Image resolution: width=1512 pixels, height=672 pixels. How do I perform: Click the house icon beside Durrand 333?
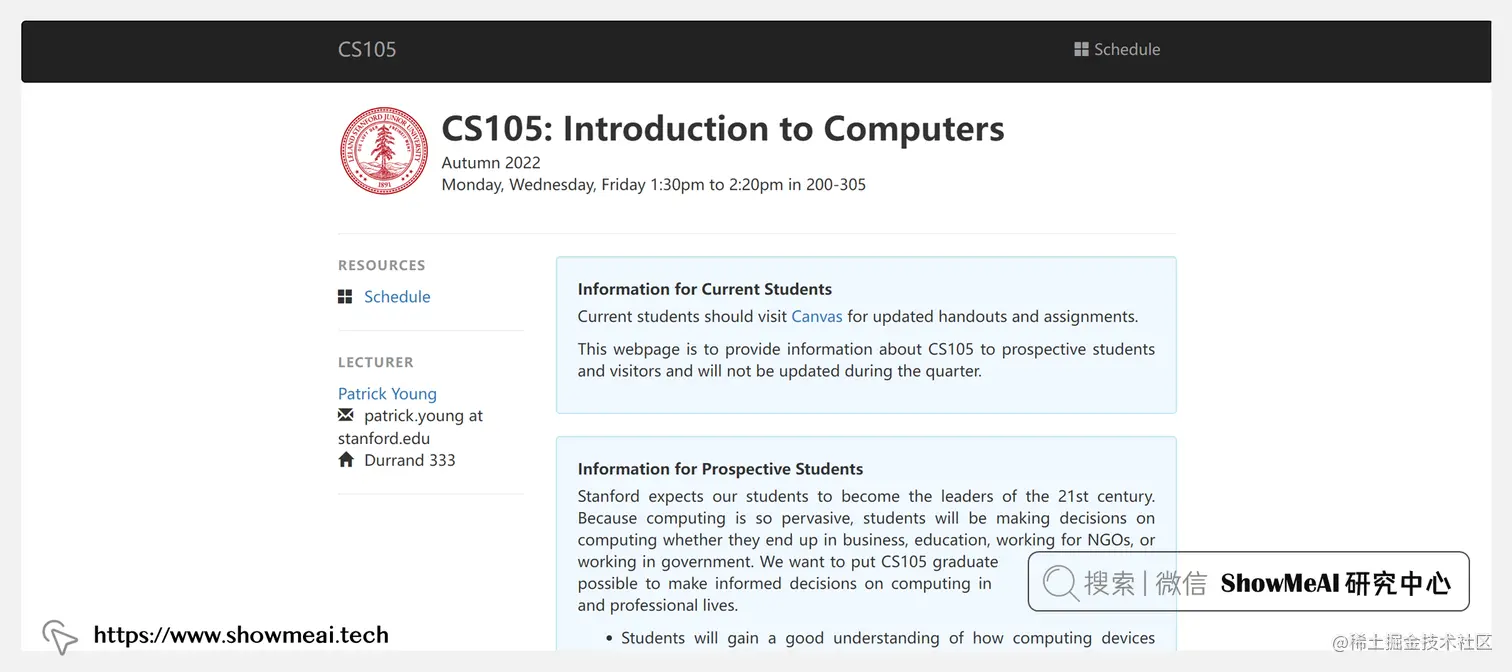(x=344, y=459)
